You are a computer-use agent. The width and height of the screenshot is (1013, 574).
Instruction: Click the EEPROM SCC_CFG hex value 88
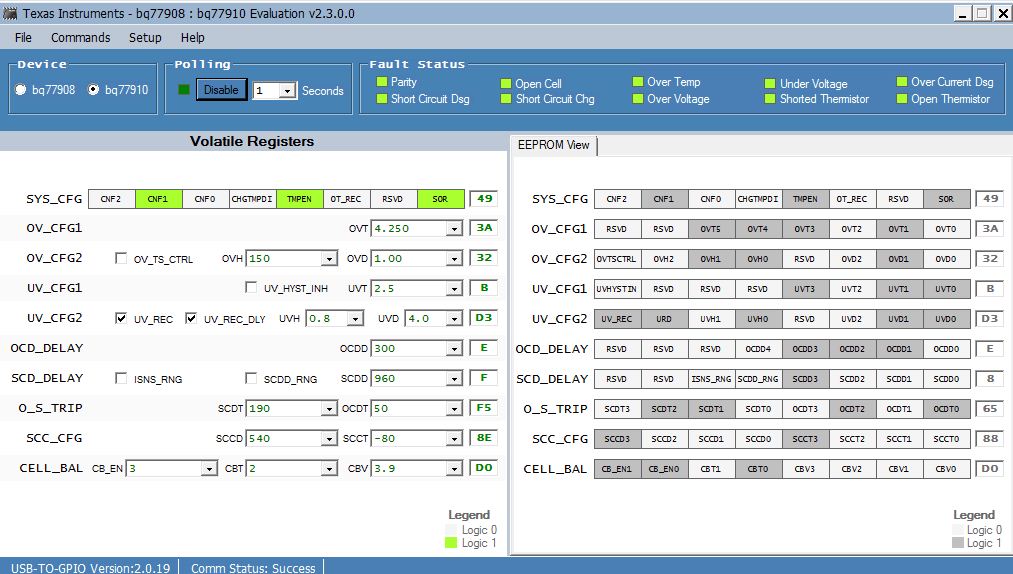[990, 438]
